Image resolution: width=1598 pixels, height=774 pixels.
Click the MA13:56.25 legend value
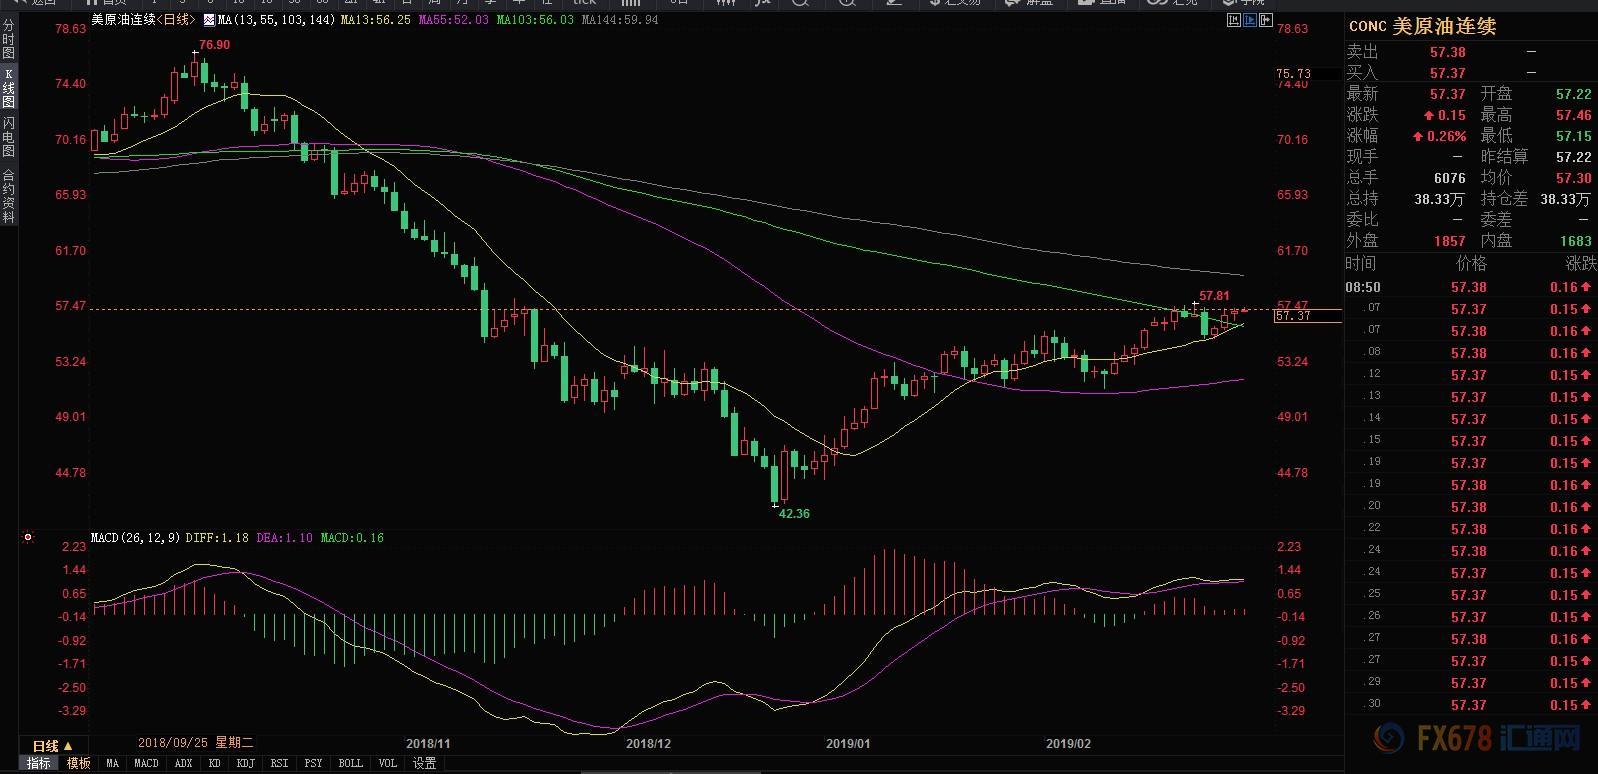pos(375,19)
